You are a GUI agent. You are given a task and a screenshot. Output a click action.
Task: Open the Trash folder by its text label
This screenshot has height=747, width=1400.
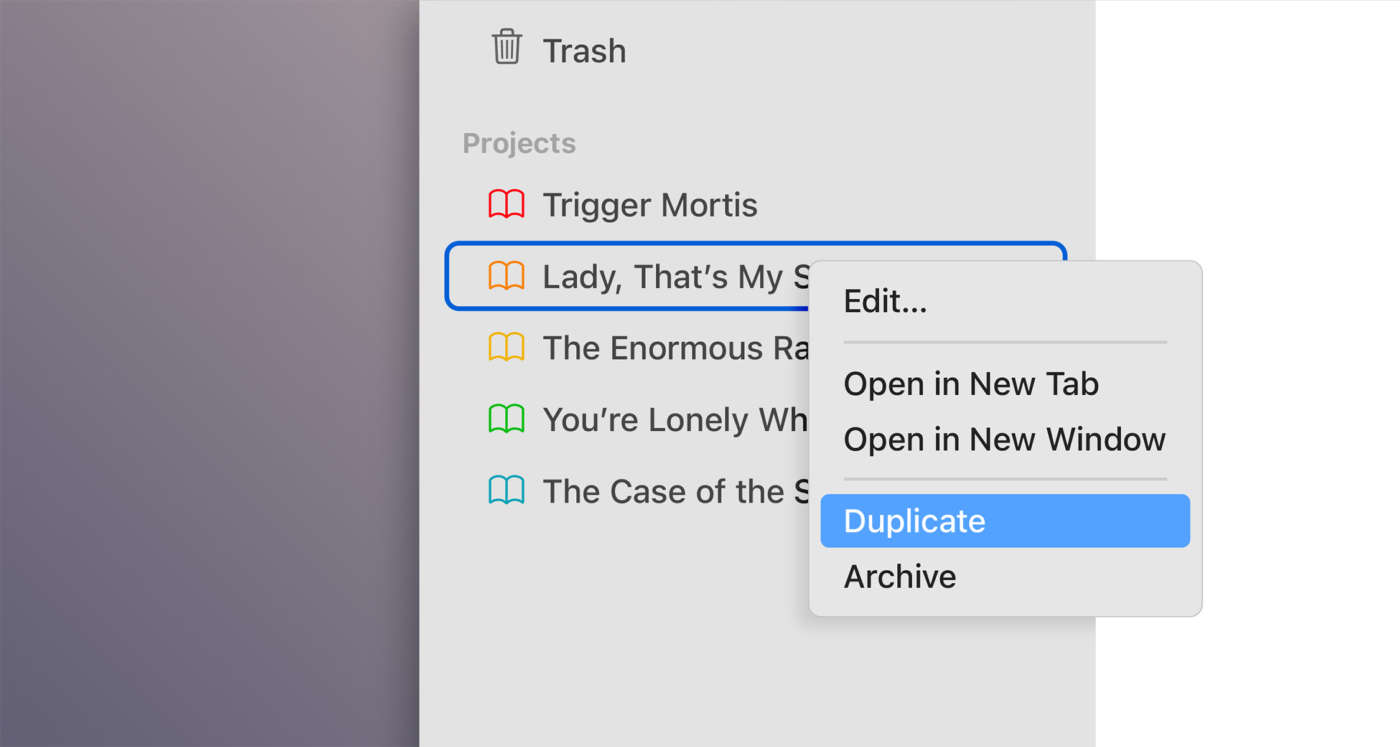point(584,51)
